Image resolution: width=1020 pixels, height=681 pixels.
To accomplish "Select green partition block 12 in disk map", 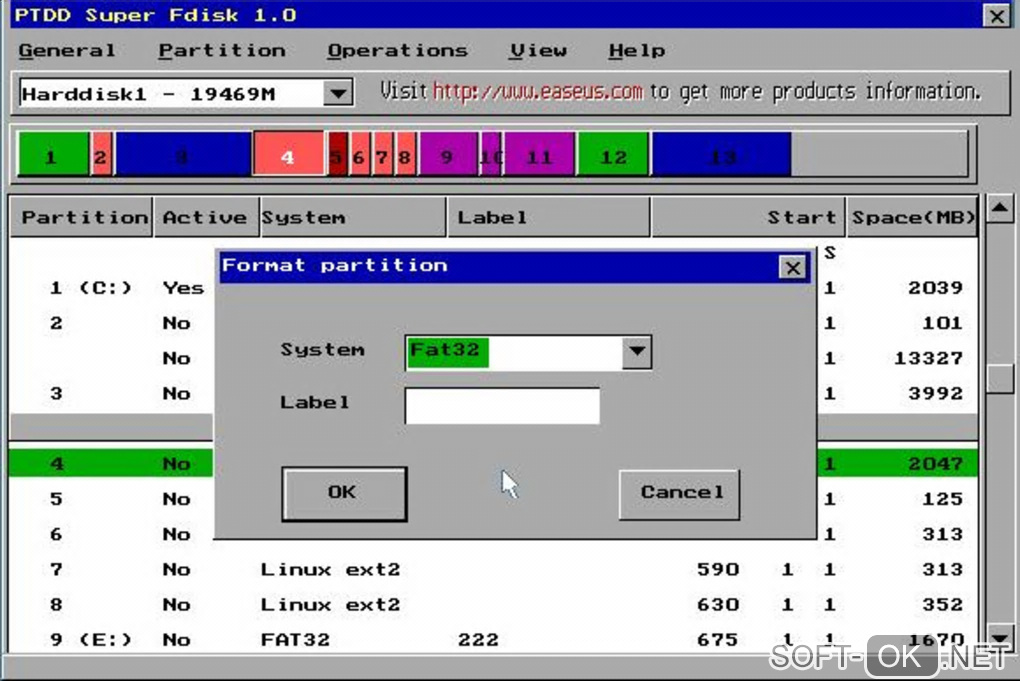I will [613, 154].
